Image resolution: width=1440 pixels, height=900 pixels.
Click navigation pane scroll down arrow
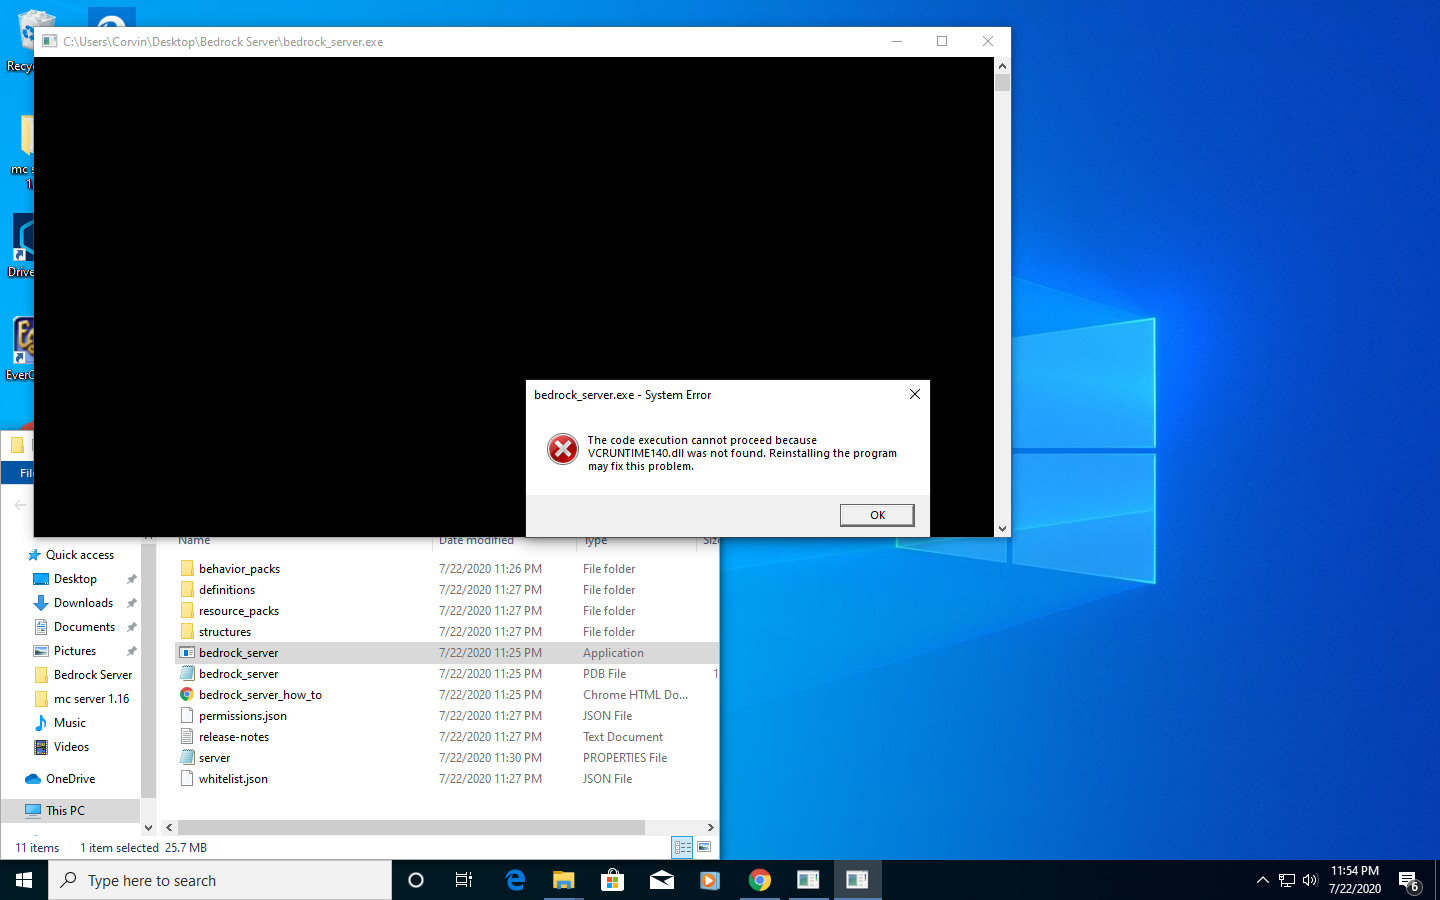pos(148,827)
